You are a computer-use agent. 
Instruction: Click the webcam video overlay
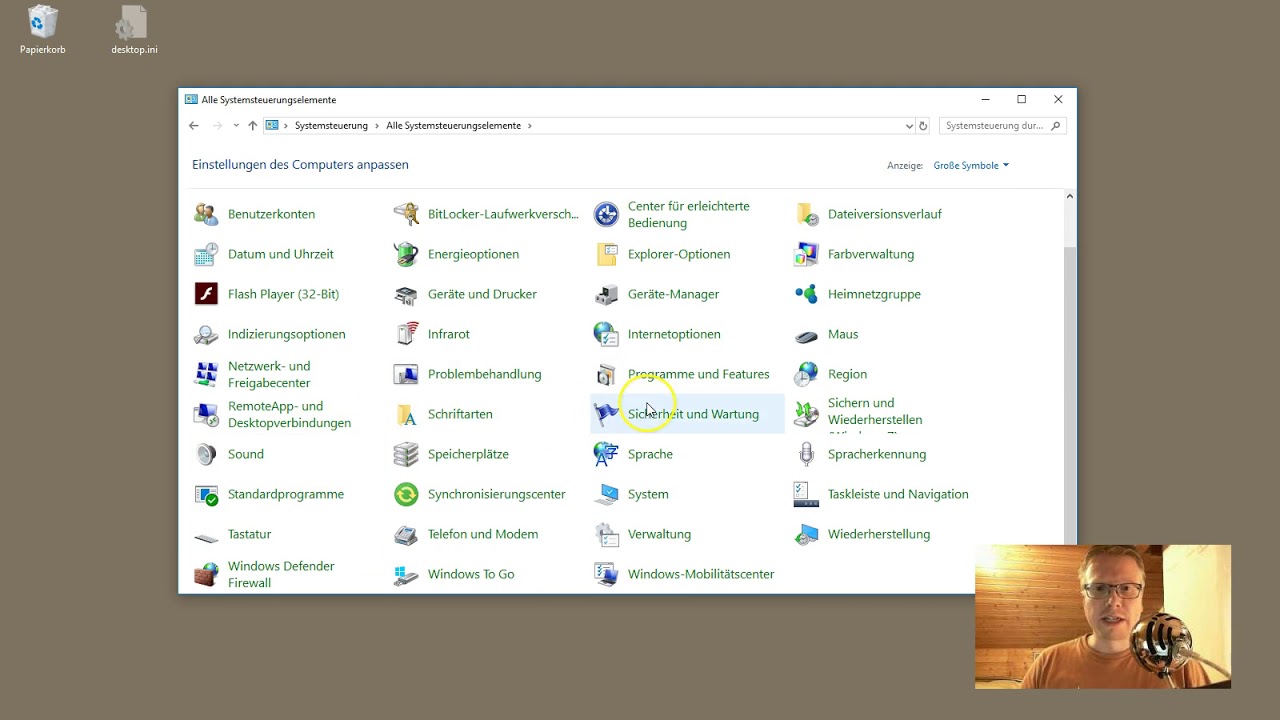(x=1103, y=617)
